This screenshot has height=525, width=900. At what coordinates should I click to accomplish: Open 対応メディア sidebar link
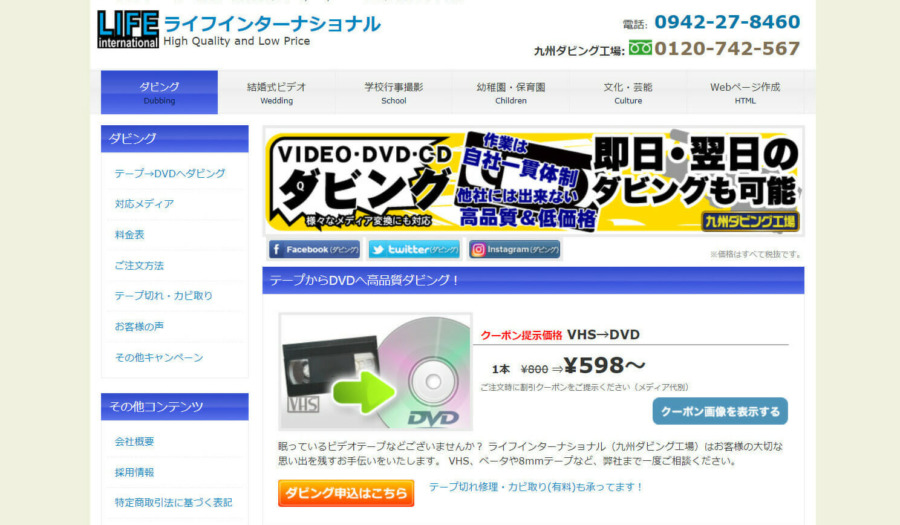click(144, 204)
